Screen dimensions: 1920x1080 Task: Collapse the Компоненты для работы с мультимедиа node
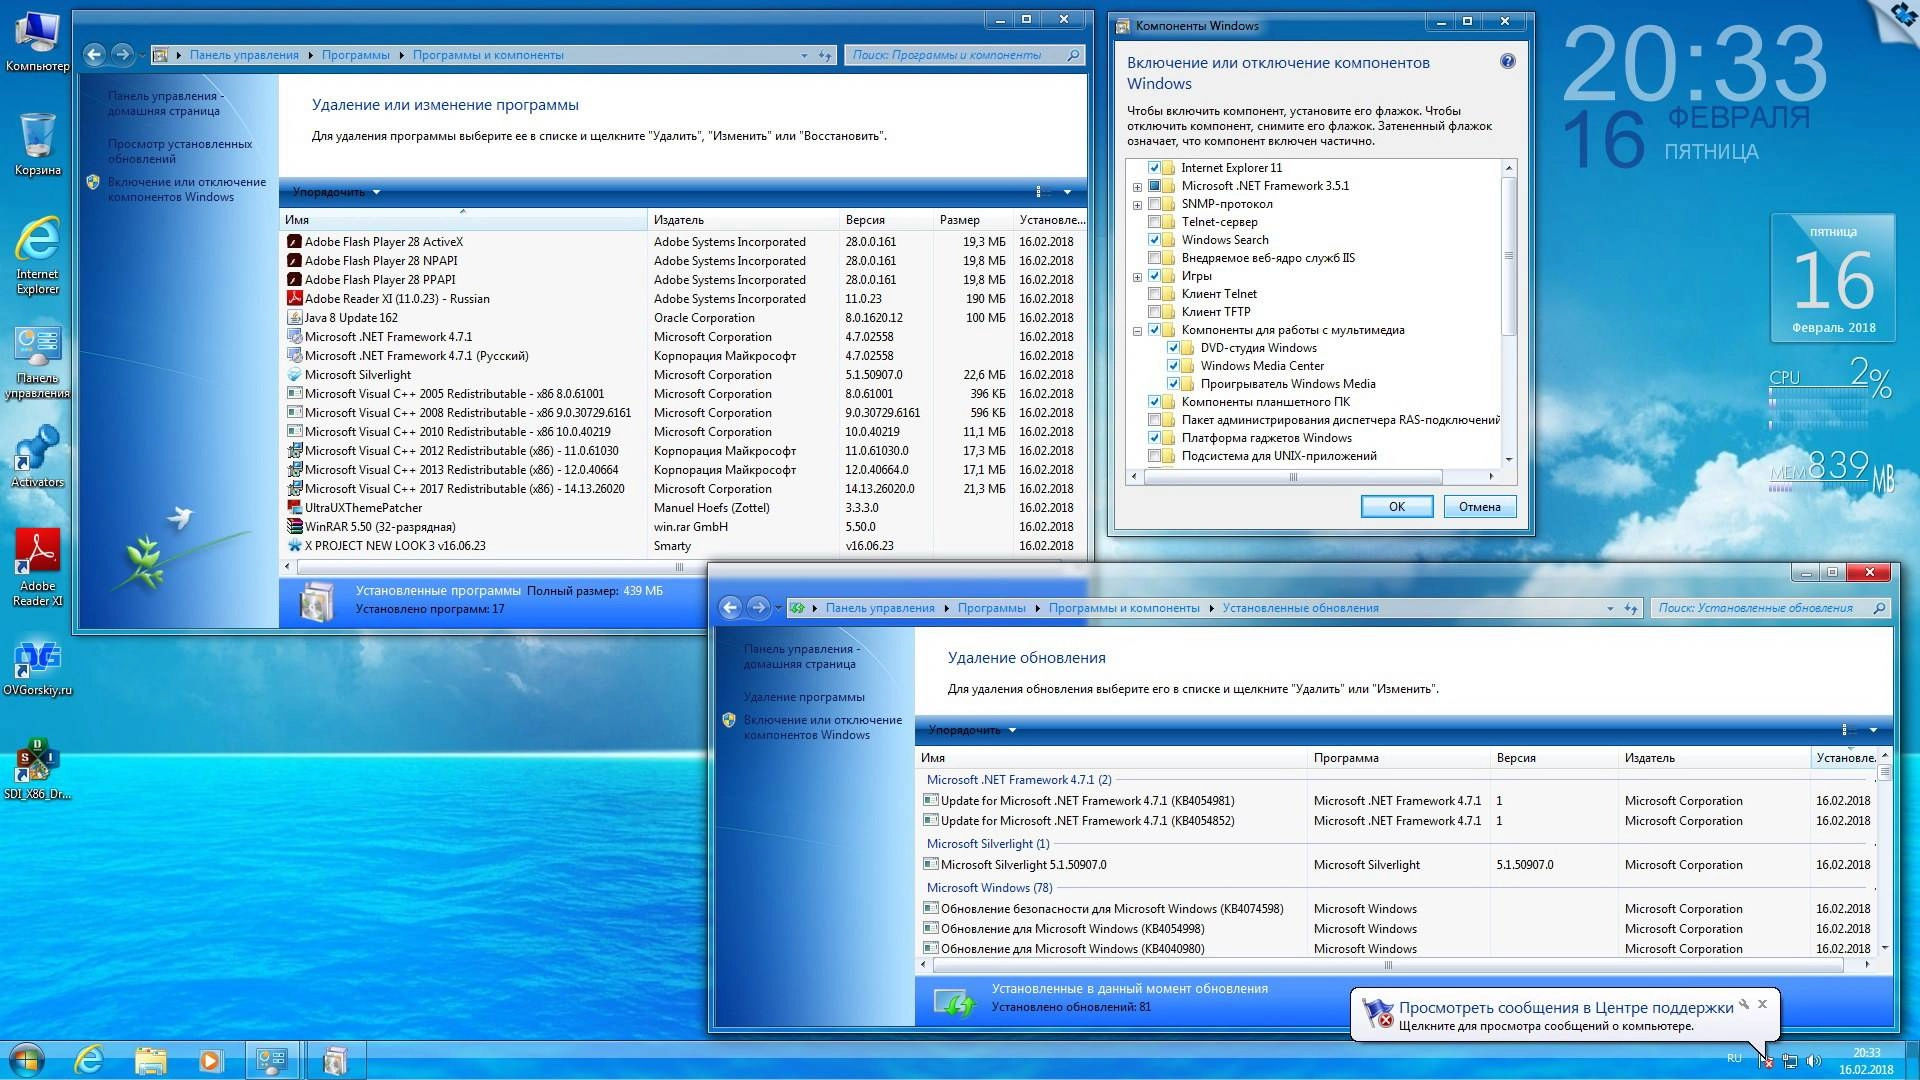click(1137, 329)
